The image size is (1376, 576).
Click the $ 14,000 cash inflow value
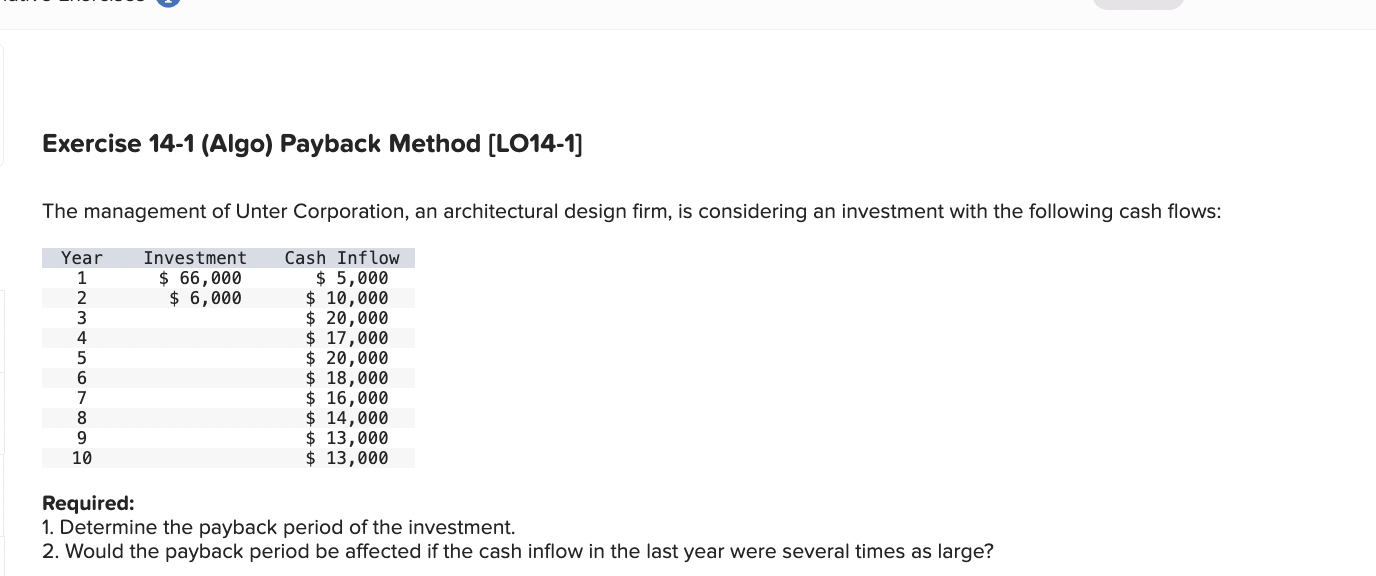click(347, 418)
